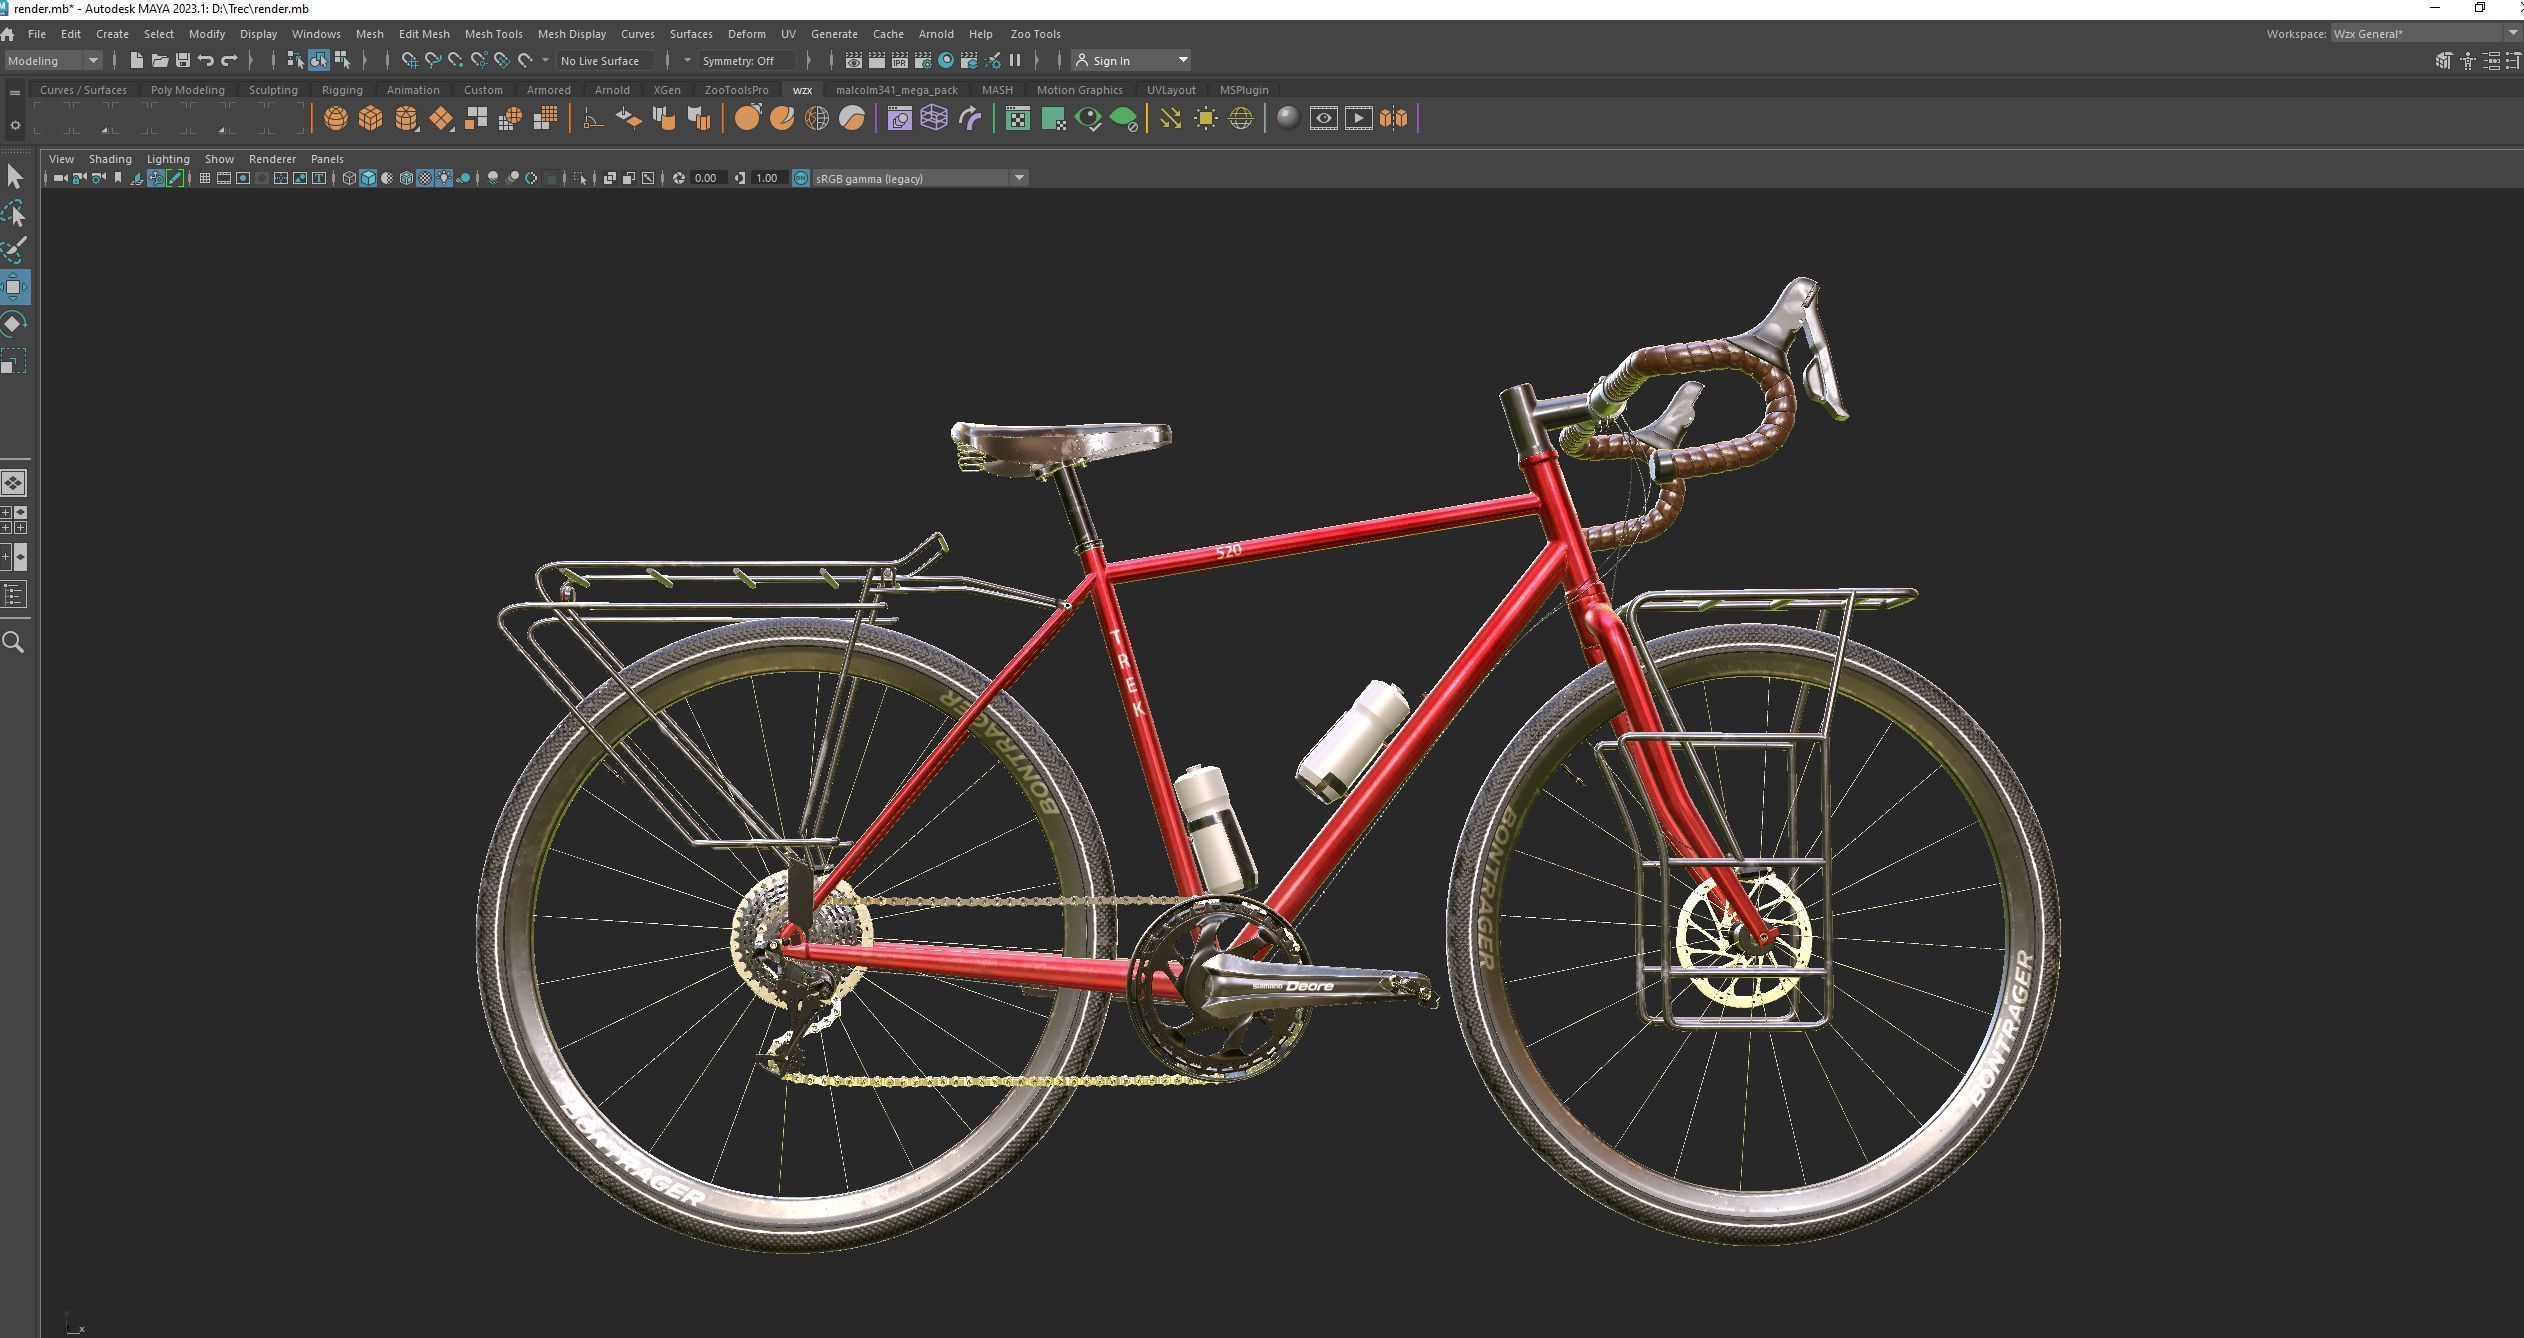Choose the Rotate tool in toolbox

click(14, 323)
